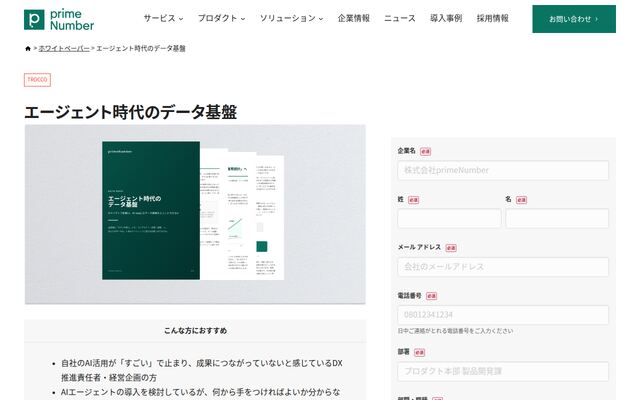
Task: Click the エージェント時代のデータ基盤 page heading
Action: click(131, 112)
